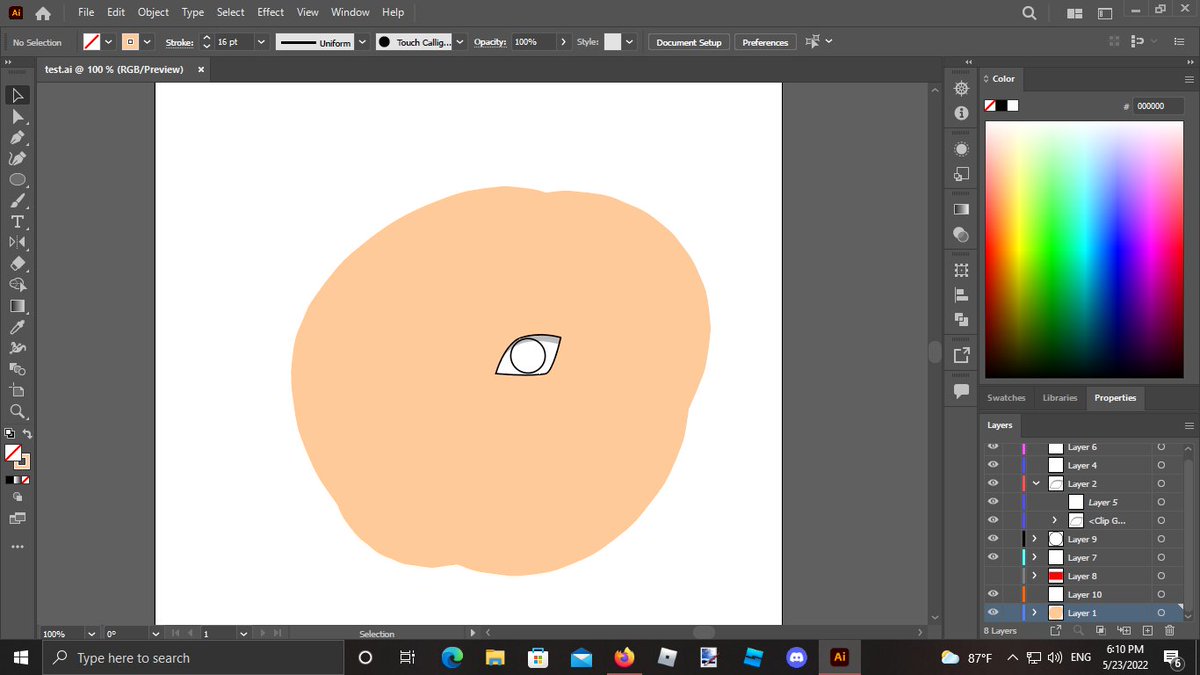Viewport: 1200px width, 675px height.
Task: Open Discord from the taskbar
Action: coord(797,657)
